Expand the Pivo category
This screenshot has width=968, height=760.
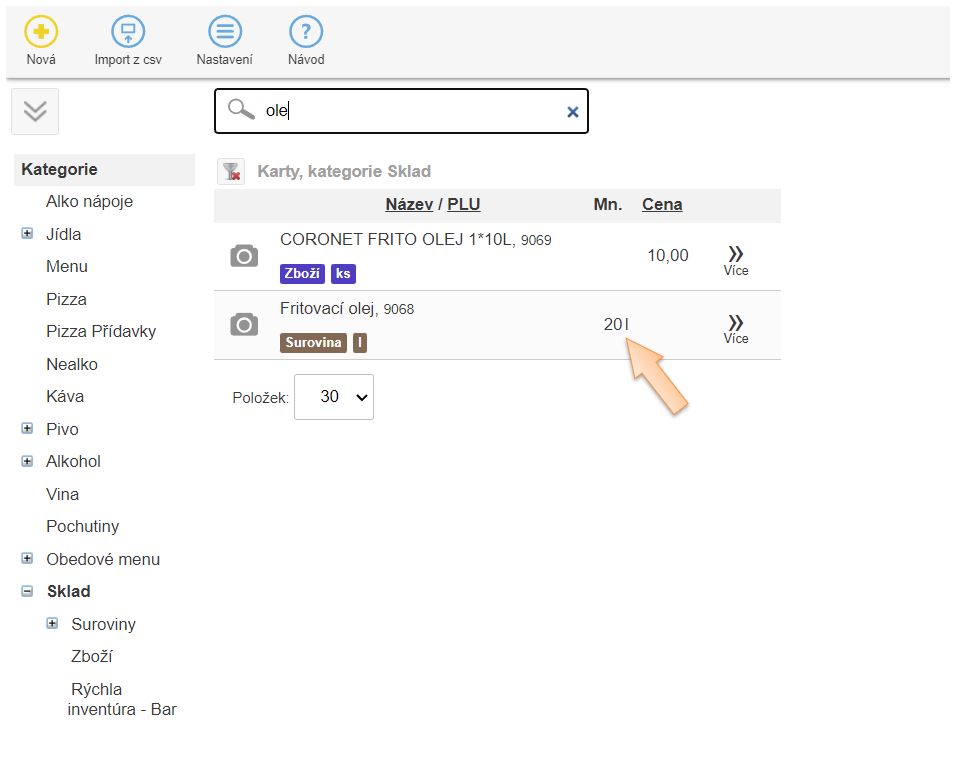27,429
